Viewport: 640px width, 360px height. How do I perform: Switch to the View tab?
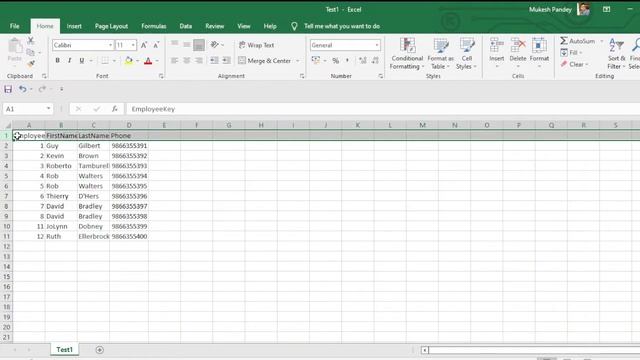point(244,26)
